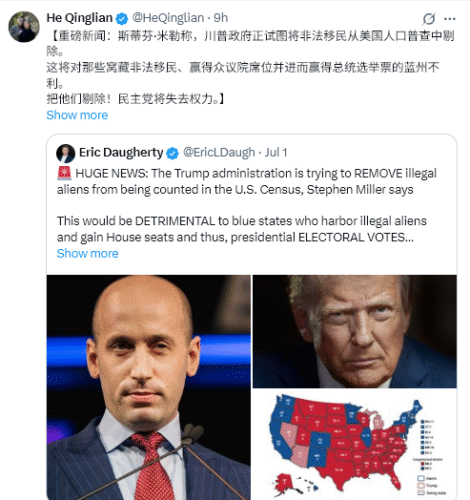This screenshot has width=470, height=500.
Task: Open He Qinglian's profile avatar
Action: coord(24,27)
